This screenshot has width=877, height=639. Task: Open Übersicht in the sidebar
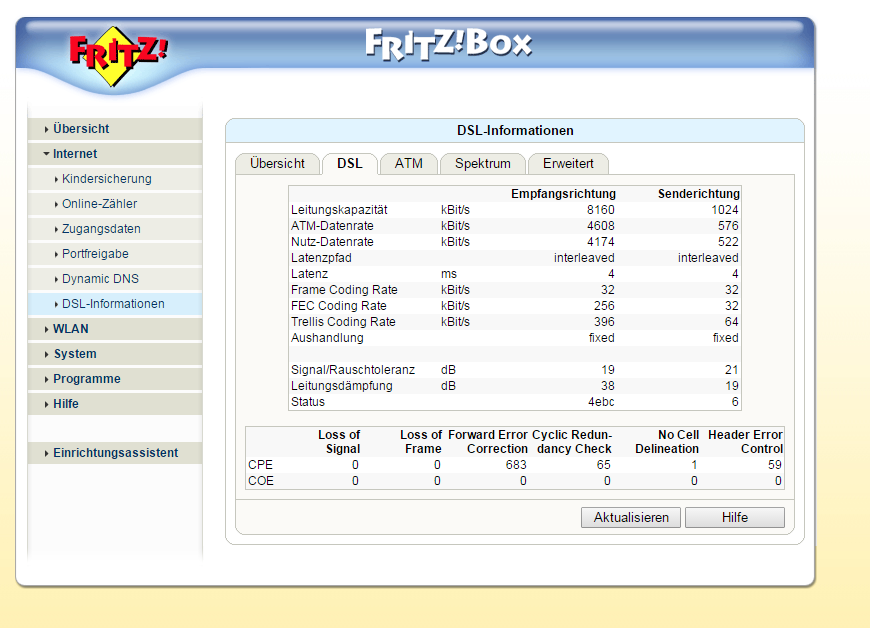coord(81,129)
